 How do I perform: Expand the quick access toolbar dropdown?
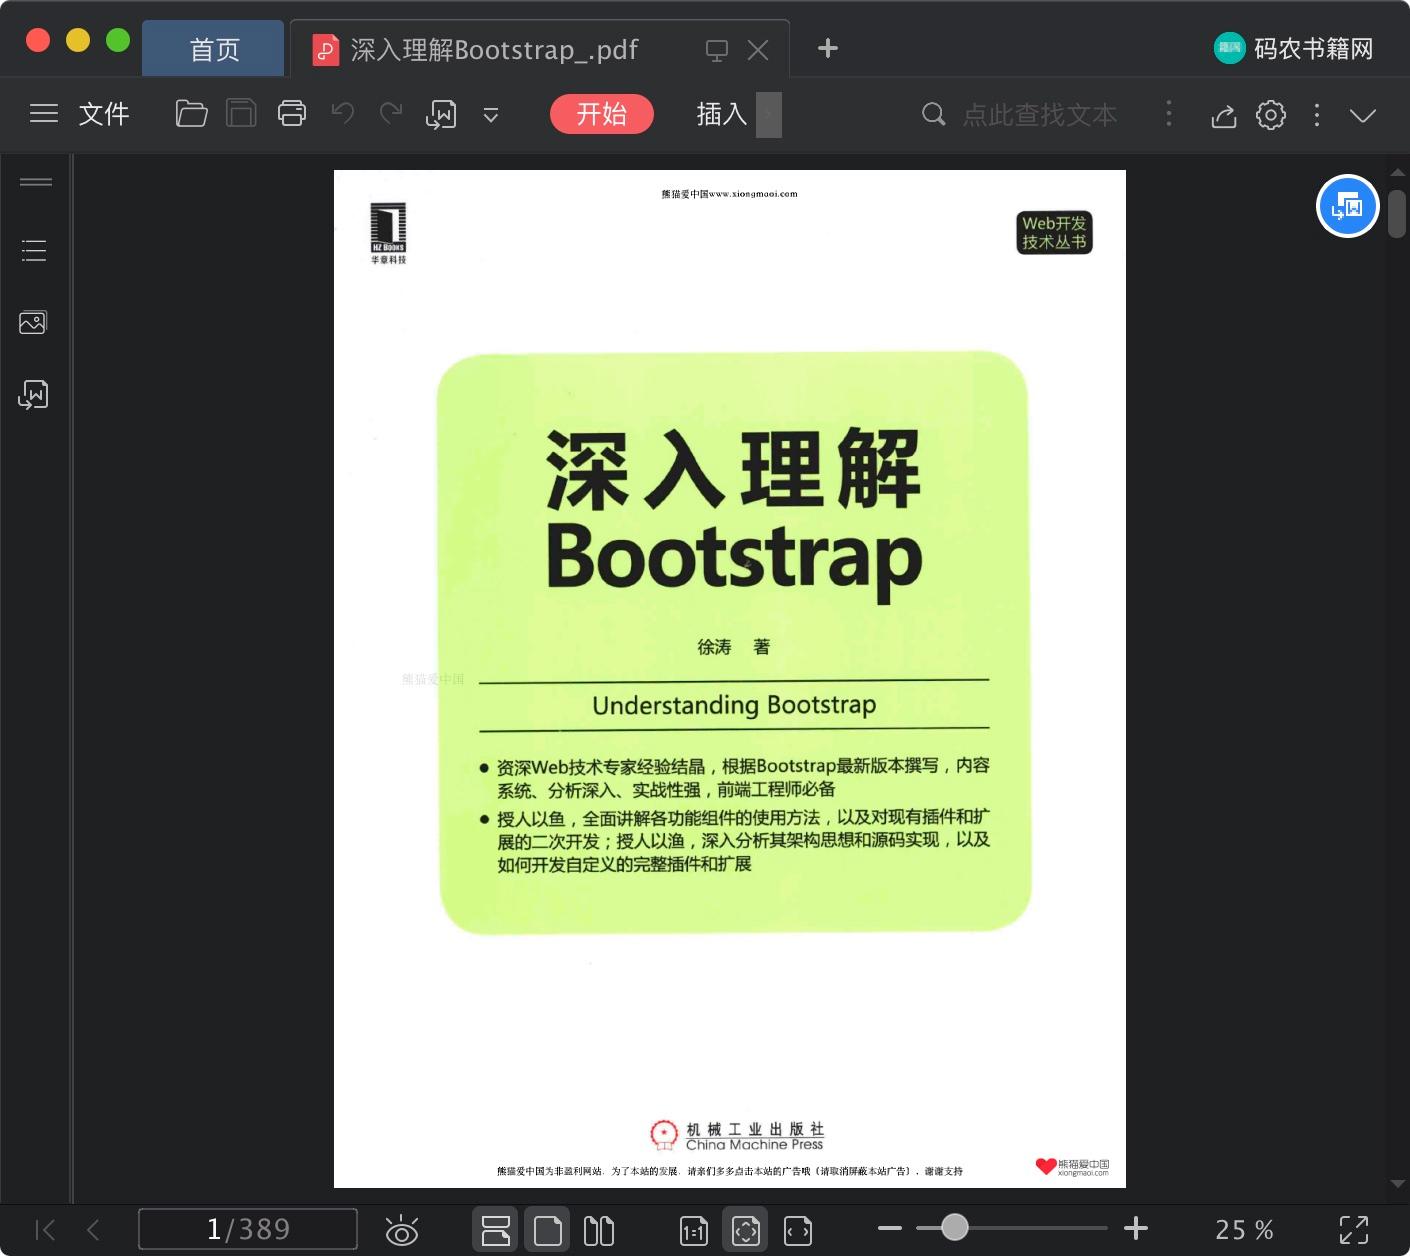pos(491,115)
